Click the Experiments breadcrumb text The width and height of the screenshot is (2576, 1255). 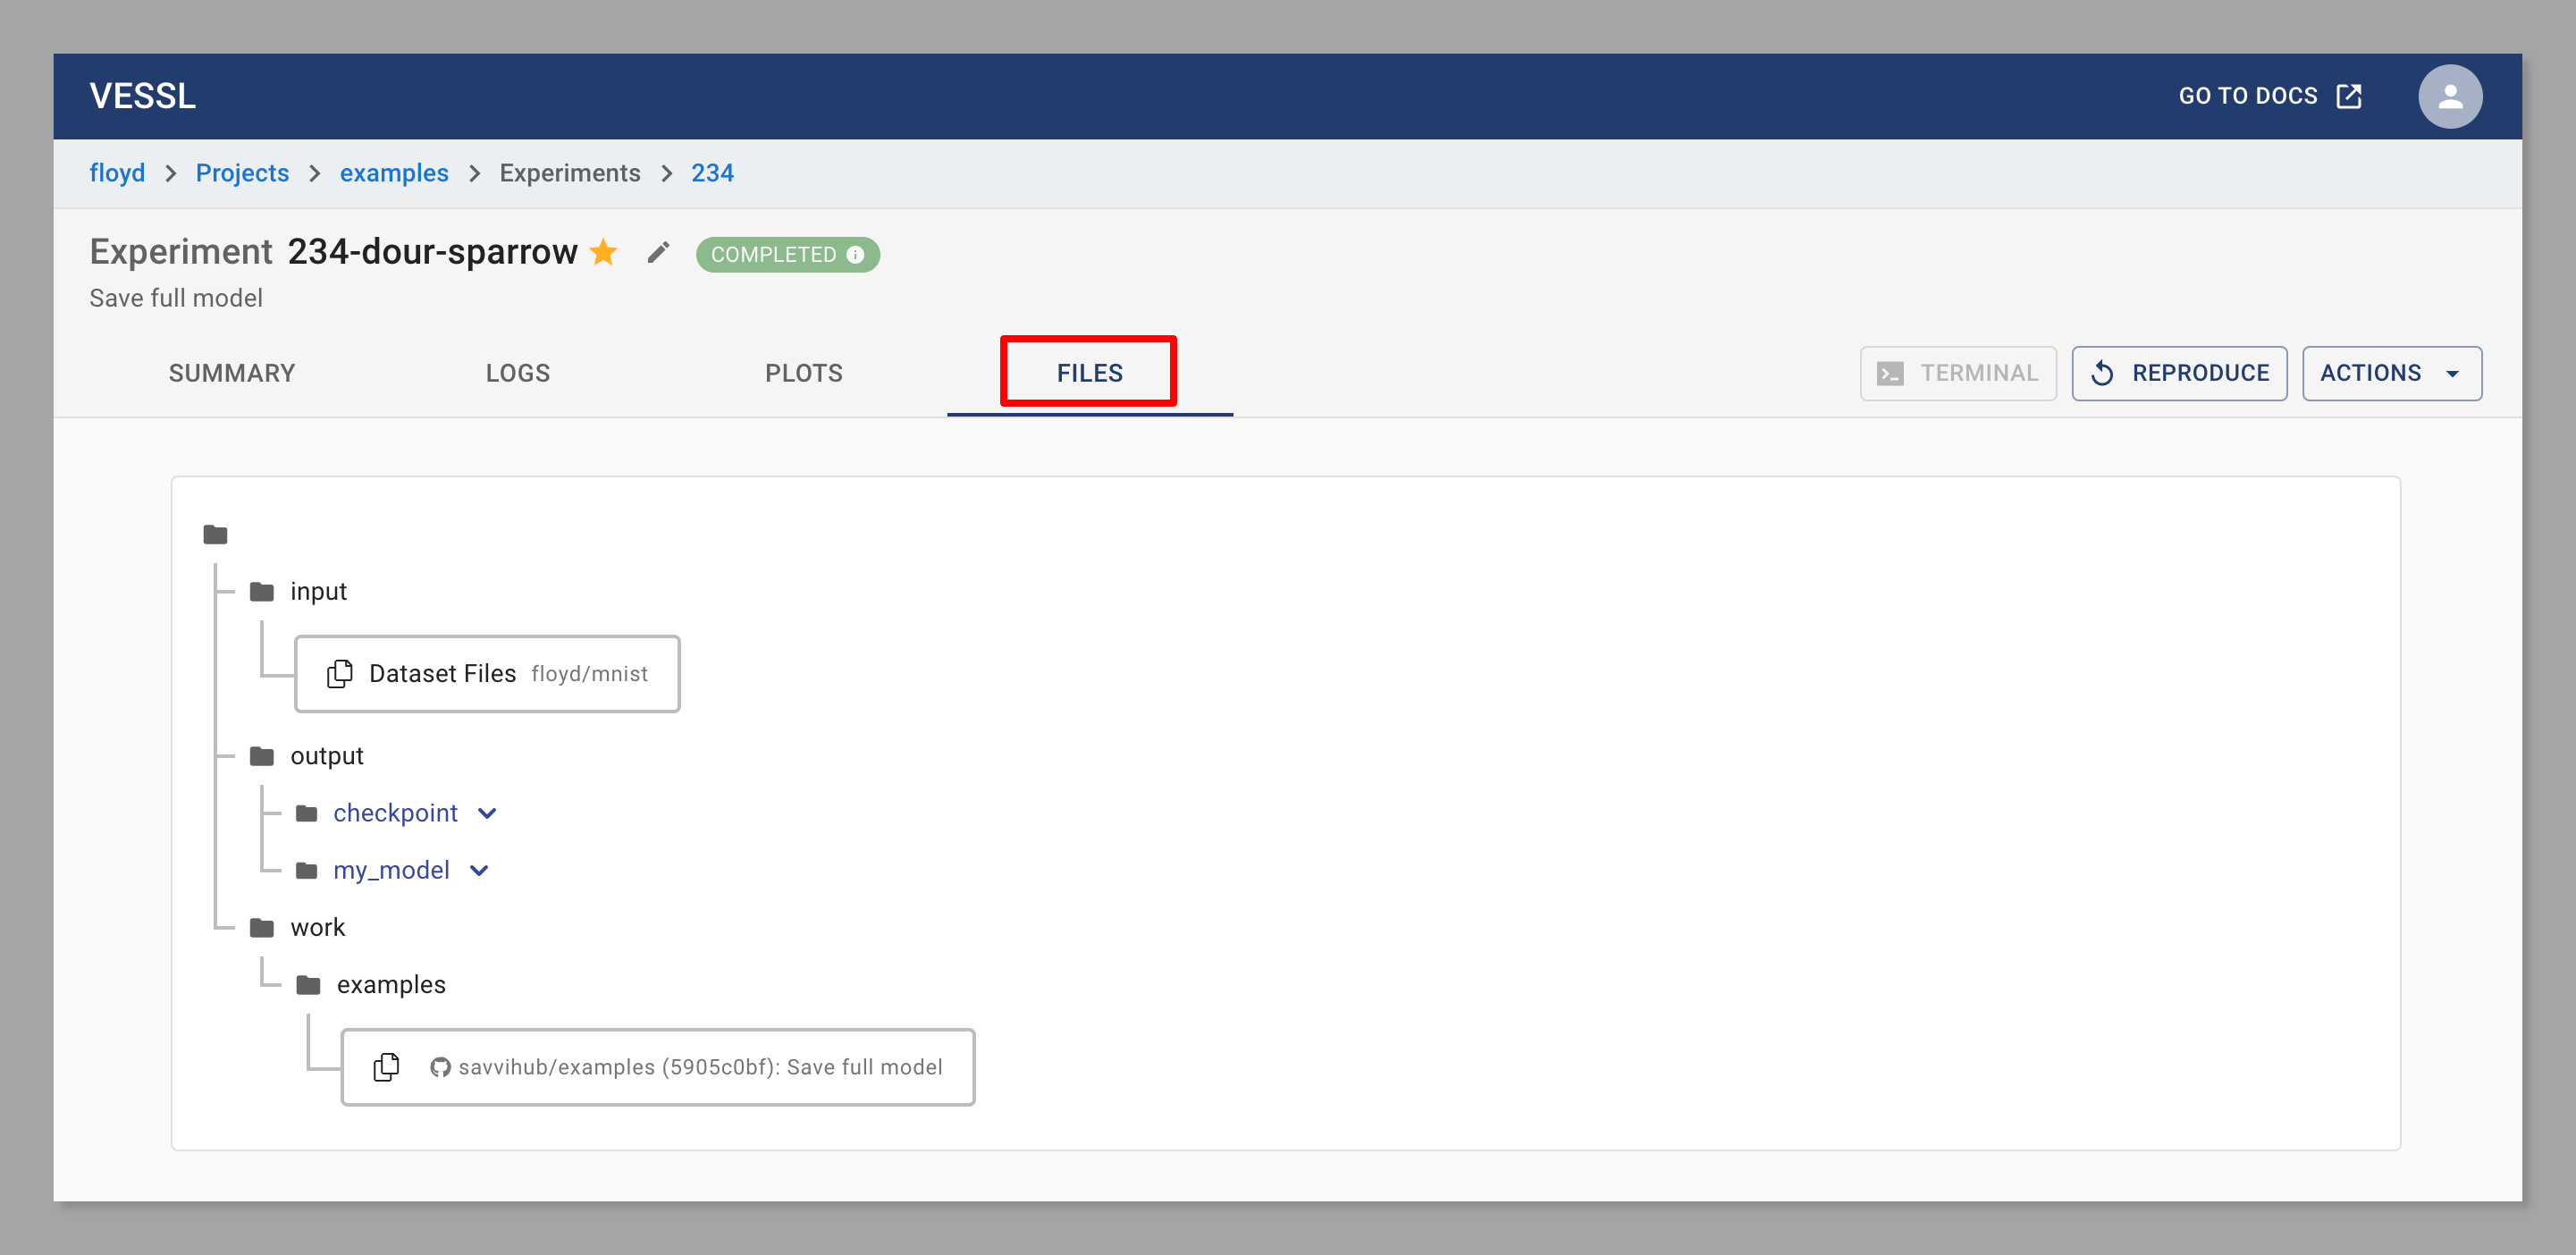point(570,173)
